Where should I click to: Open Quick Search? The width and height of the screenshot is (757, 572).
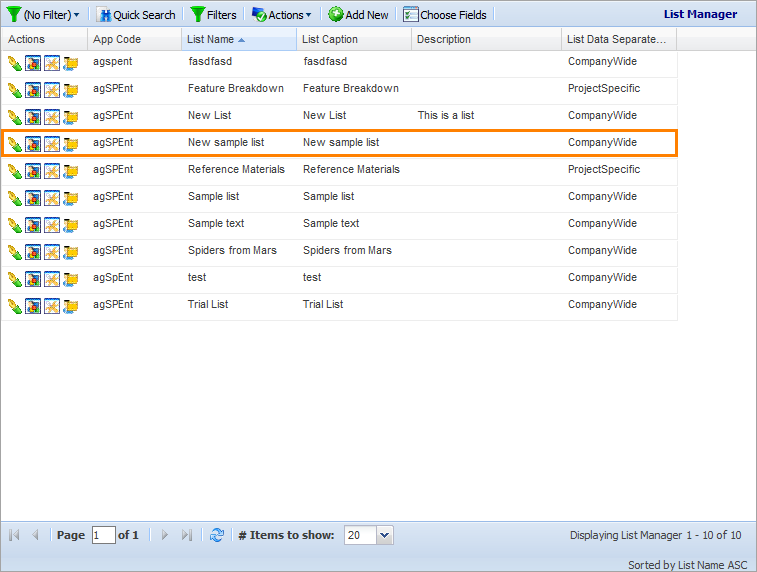tap(136, 15)
